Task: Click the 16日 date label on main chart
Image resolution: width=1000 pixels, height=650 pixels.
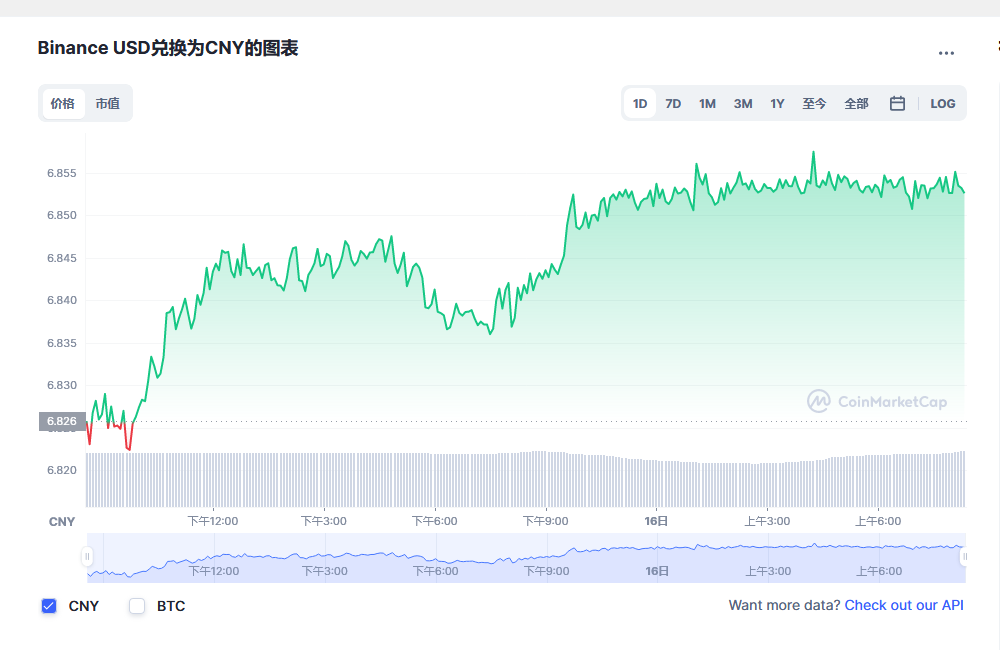Action: (x=656, y=521)
